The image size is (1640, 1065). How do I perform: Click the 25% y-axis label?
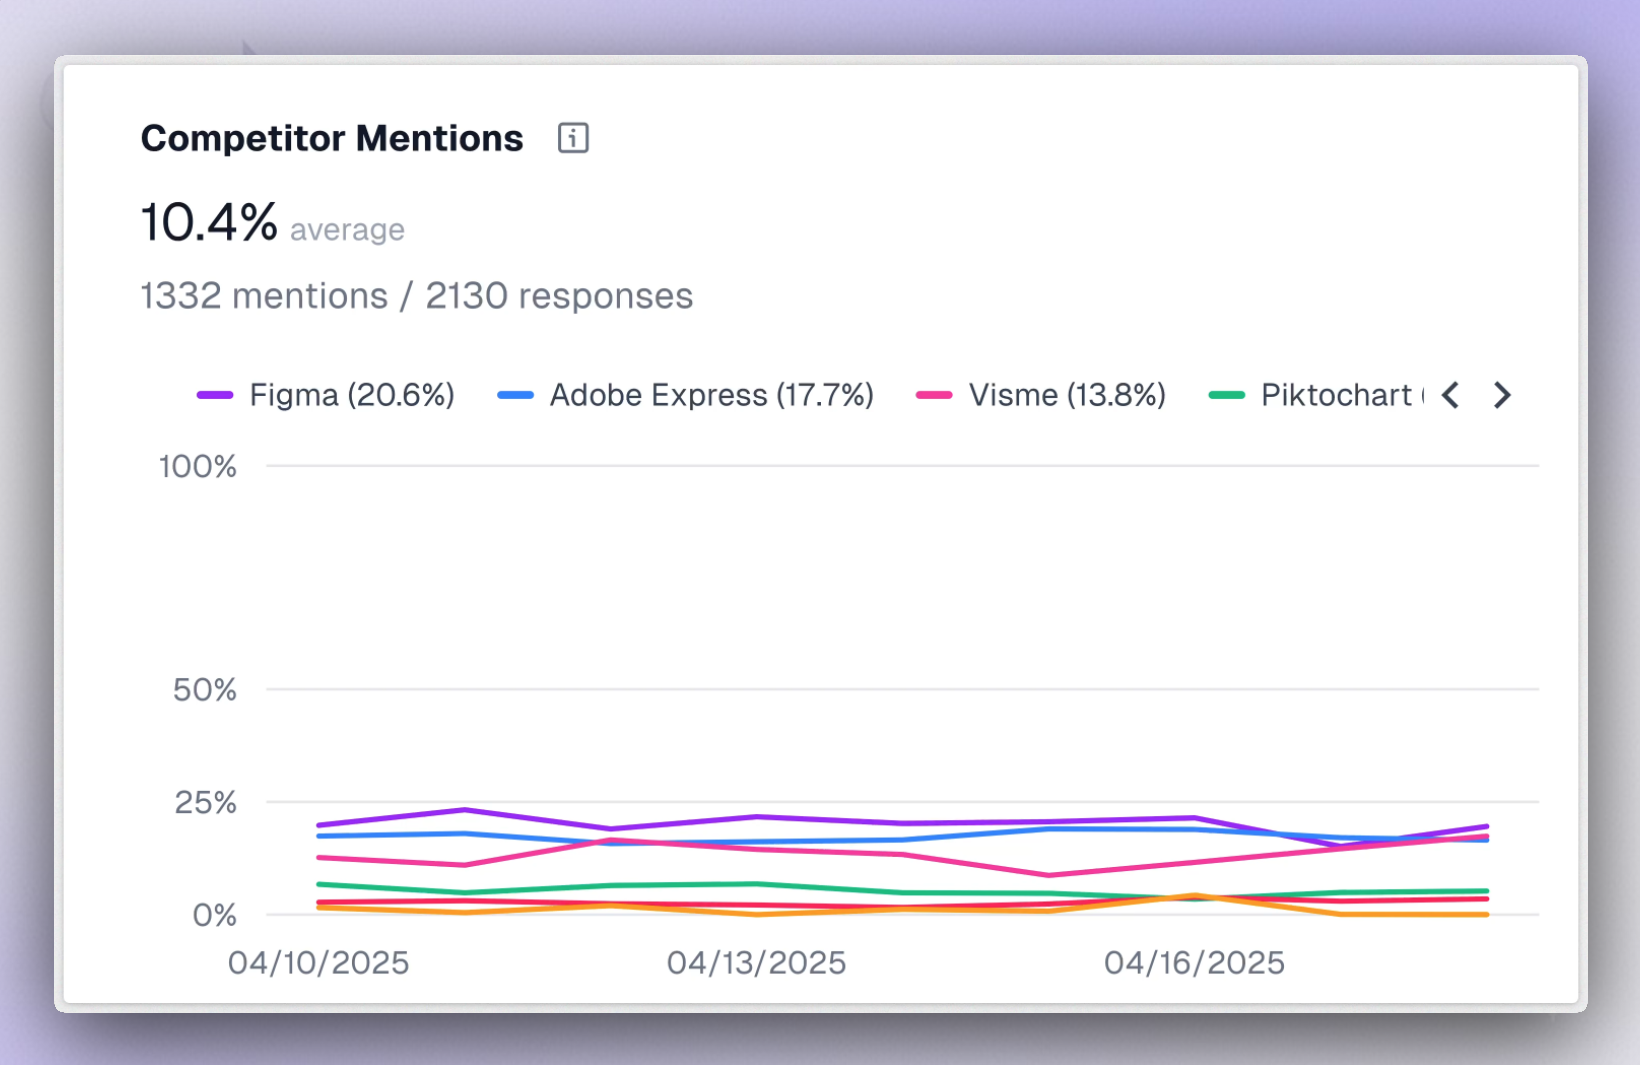point(206,803)
